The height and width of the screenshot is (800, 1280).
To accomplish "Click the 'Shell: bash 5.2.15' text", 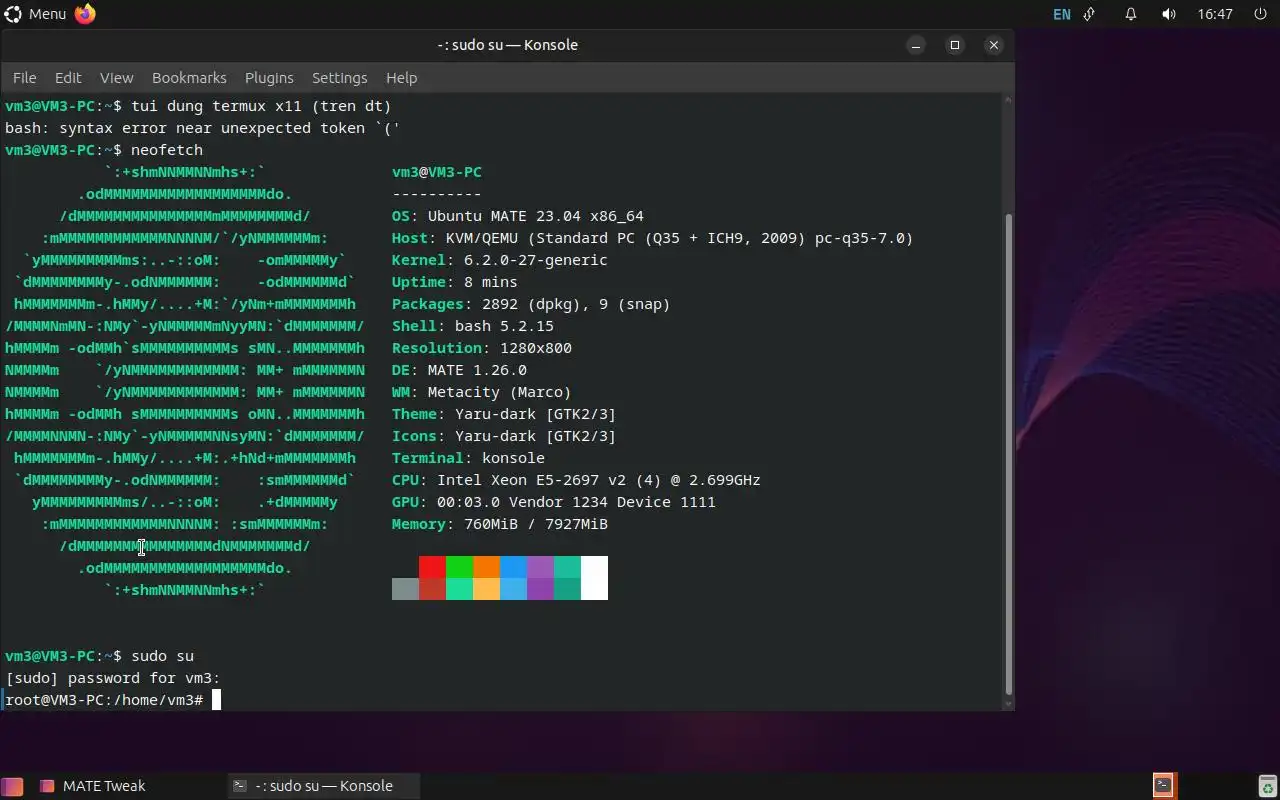I will (473, 326).
